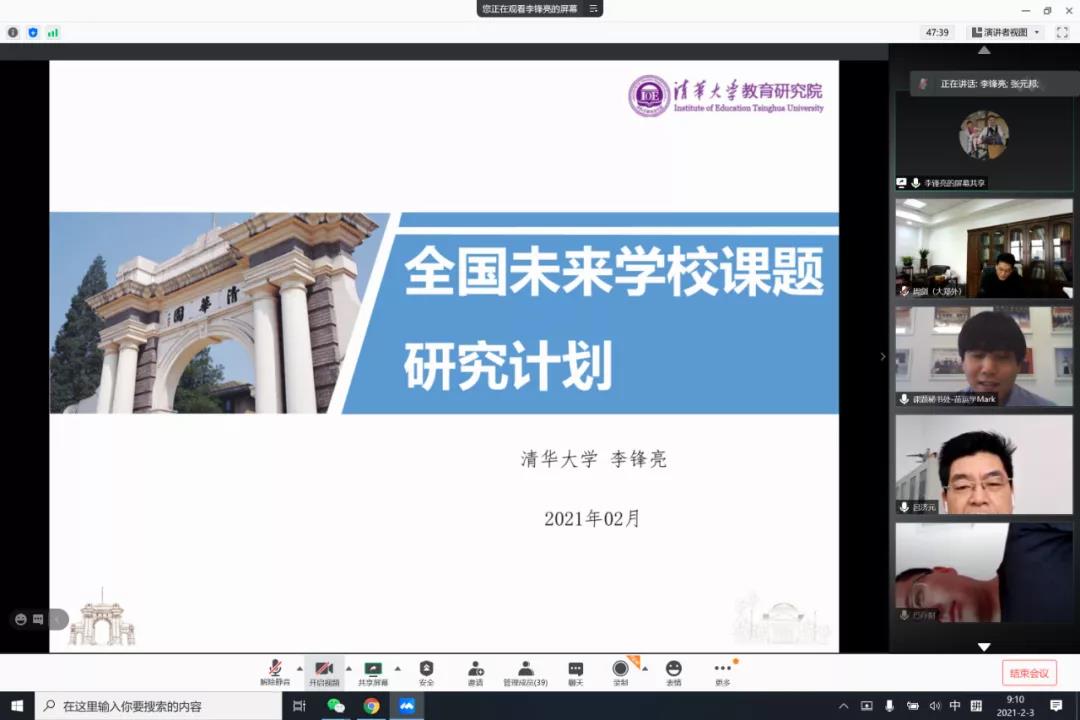1080x720 pixels.
Task: Check the green network signal icon
Action: coord(53,32)
